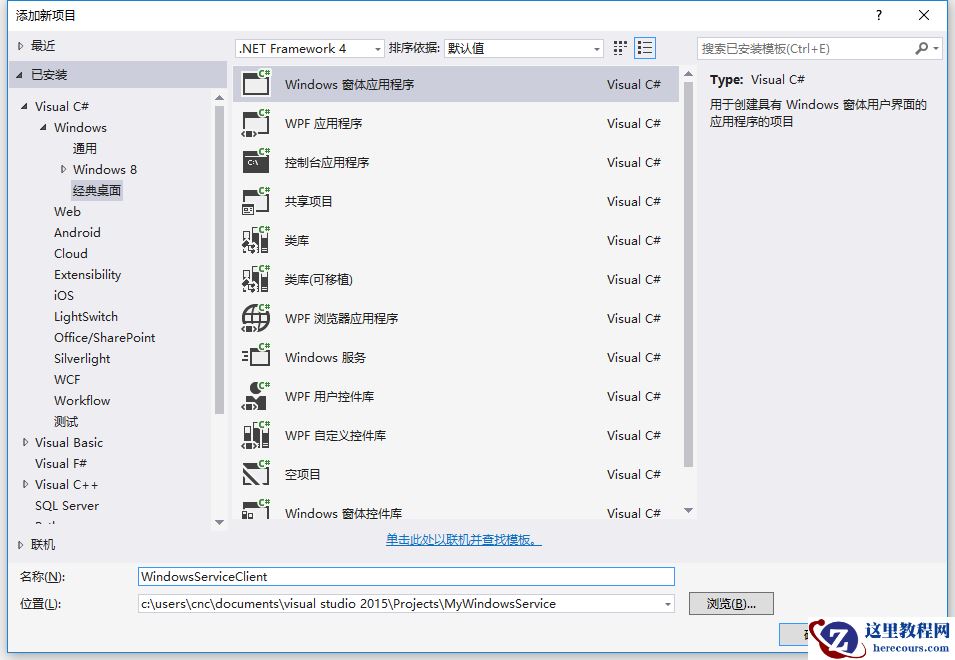Expand the Windows 8 tree node

63,169
